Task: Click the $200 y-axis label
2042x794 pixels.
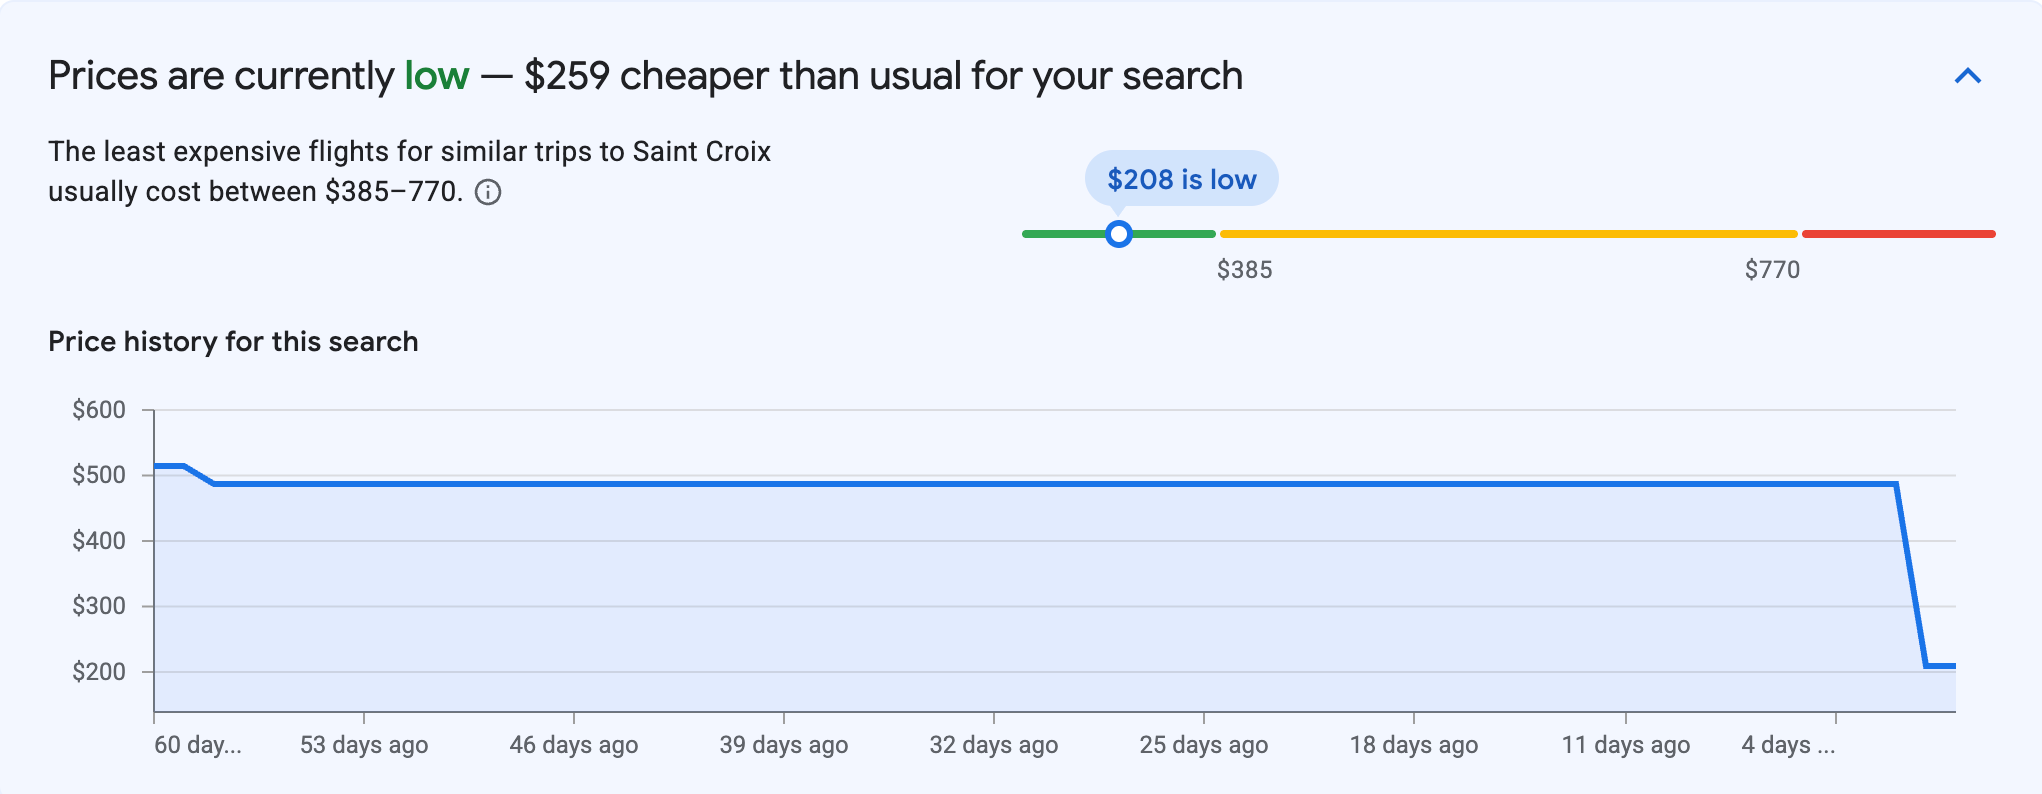Action: (99, 672)
